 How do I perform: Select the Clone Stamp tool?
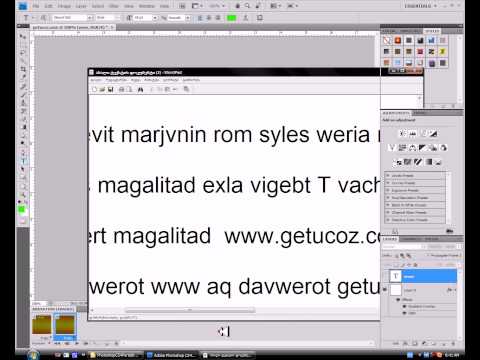[23, 103]
